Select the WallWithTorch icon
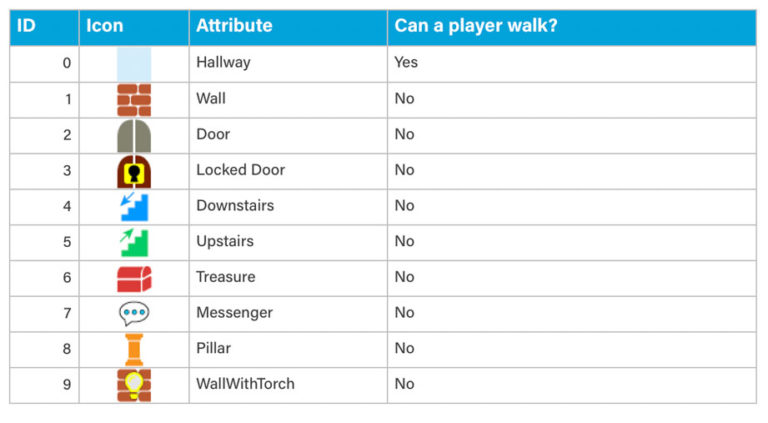Viewport: 768px width, 423px height. click(x=134, y=385)
